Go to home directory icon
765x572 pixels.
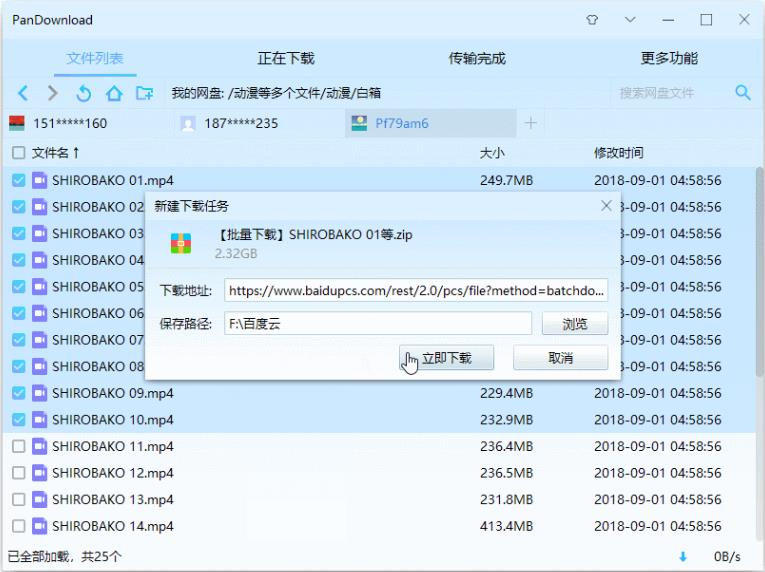(x=114, y=93)
